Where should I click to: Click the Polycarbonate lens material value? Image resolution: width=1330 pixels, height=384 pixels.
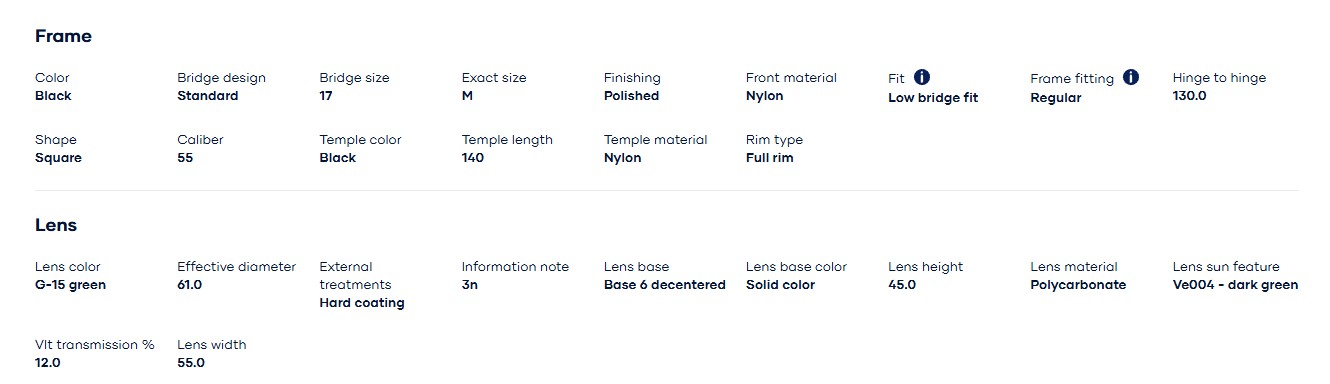pos(1078,285)
